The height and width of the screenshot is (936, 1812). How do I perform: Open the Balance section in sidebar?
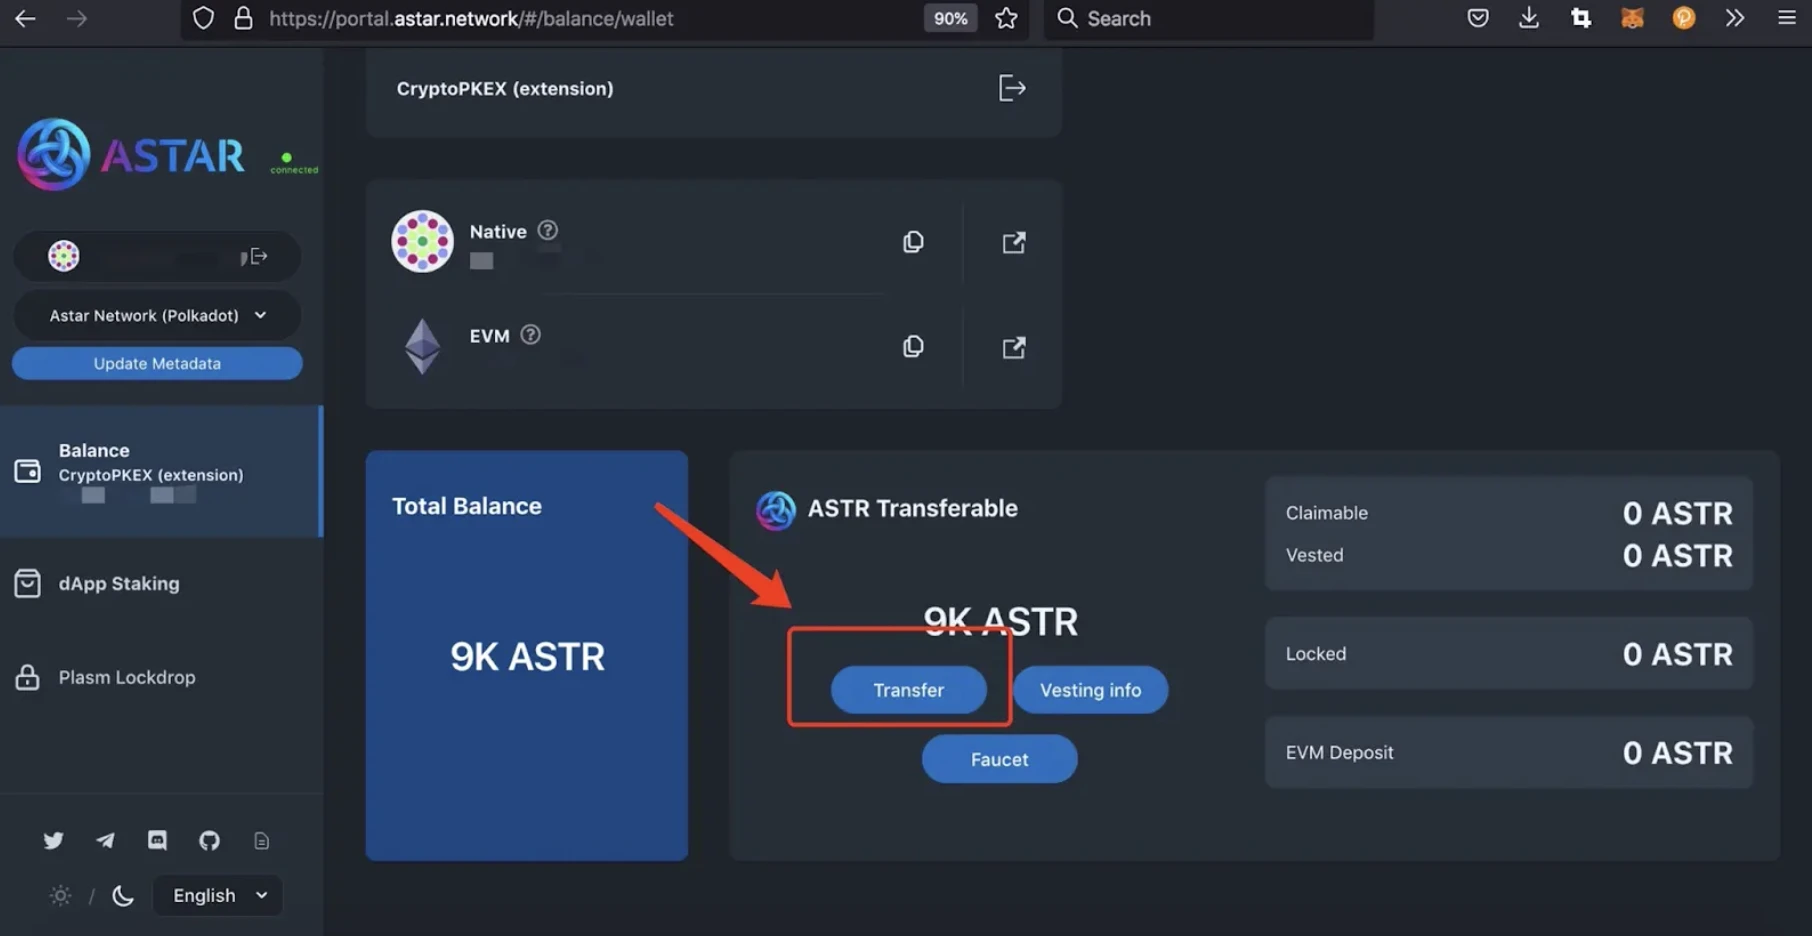click(160, 471)
